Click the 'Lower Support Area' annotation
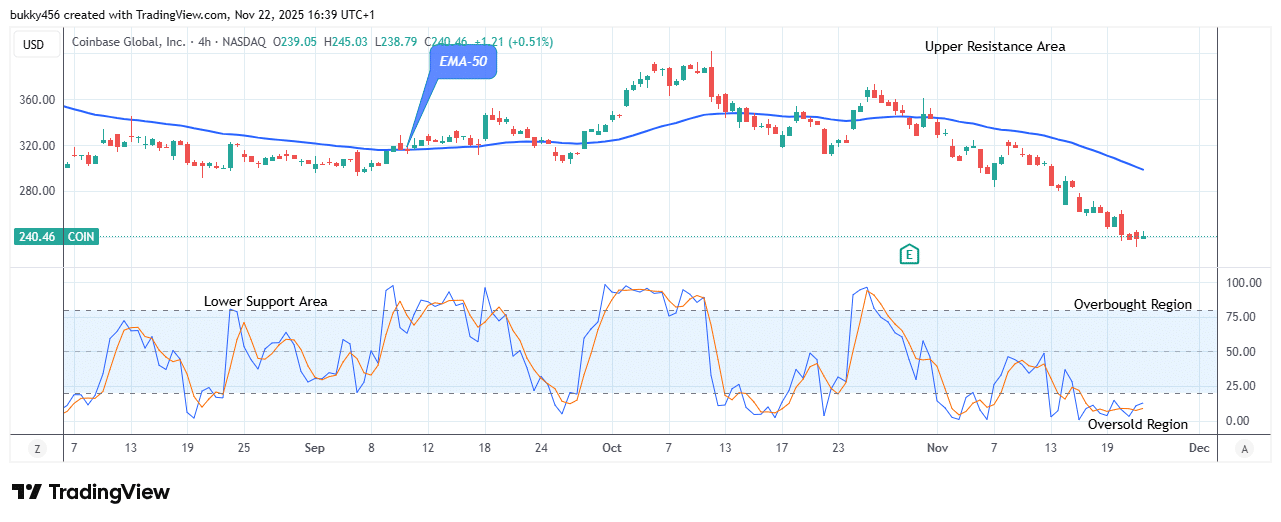The image size is (1281, 522). point(266,301)
